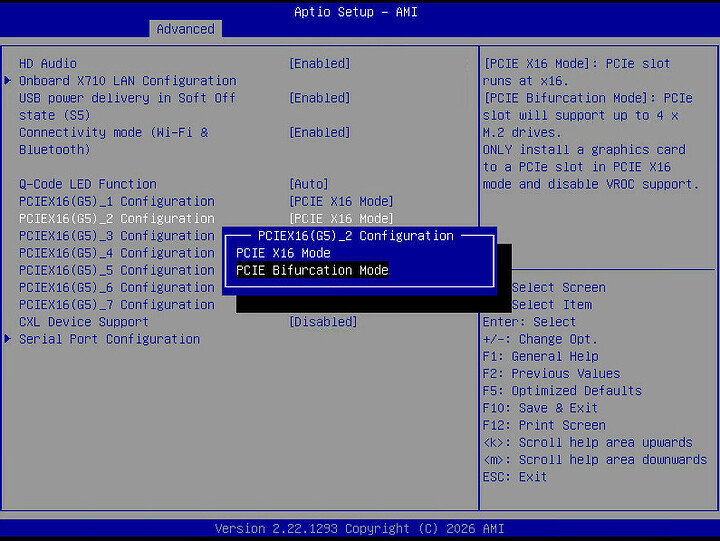
Task: Change CXL Device Support Disabled value
Action: (x=323, y=322)
